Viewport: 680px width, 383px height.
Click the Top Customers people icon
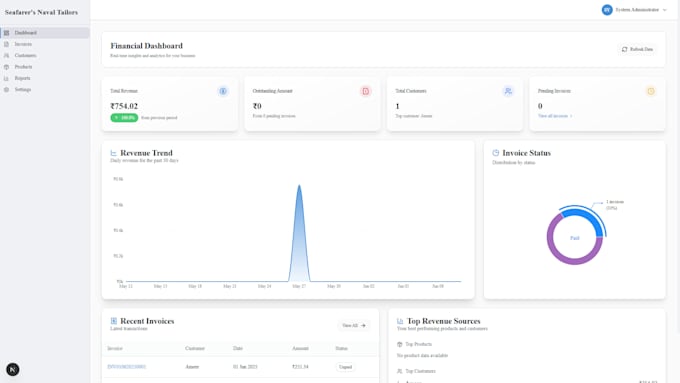(x=399, y=371)
